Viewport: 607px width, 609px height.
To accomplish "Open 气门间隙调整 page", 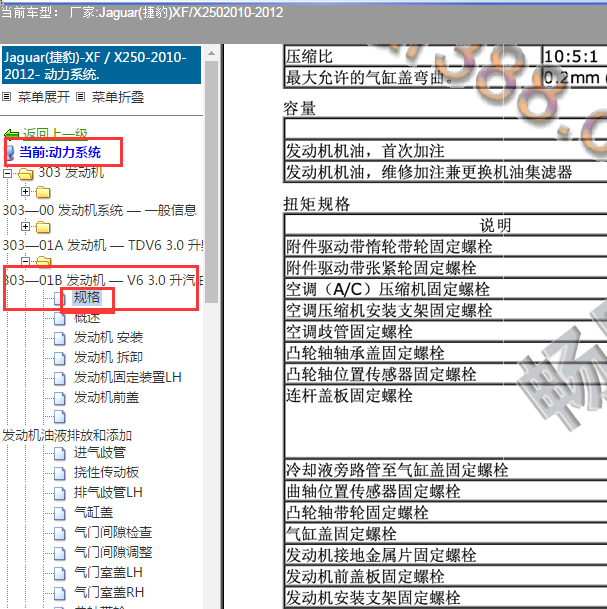I will (113, 552).
